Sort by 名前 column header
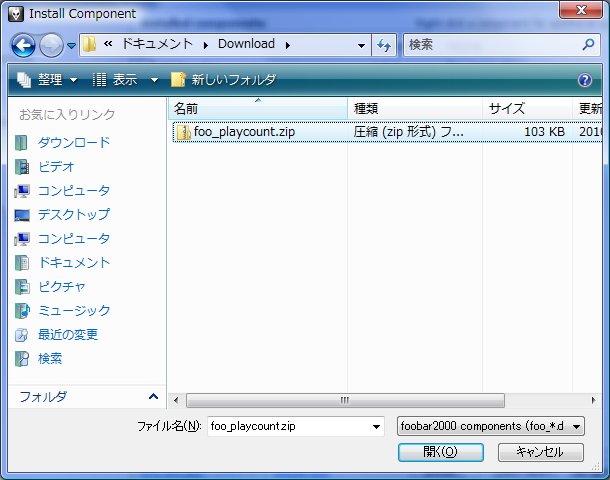This screenshot has width=610, height=480. pyautogui.click(x=258, y=108)
